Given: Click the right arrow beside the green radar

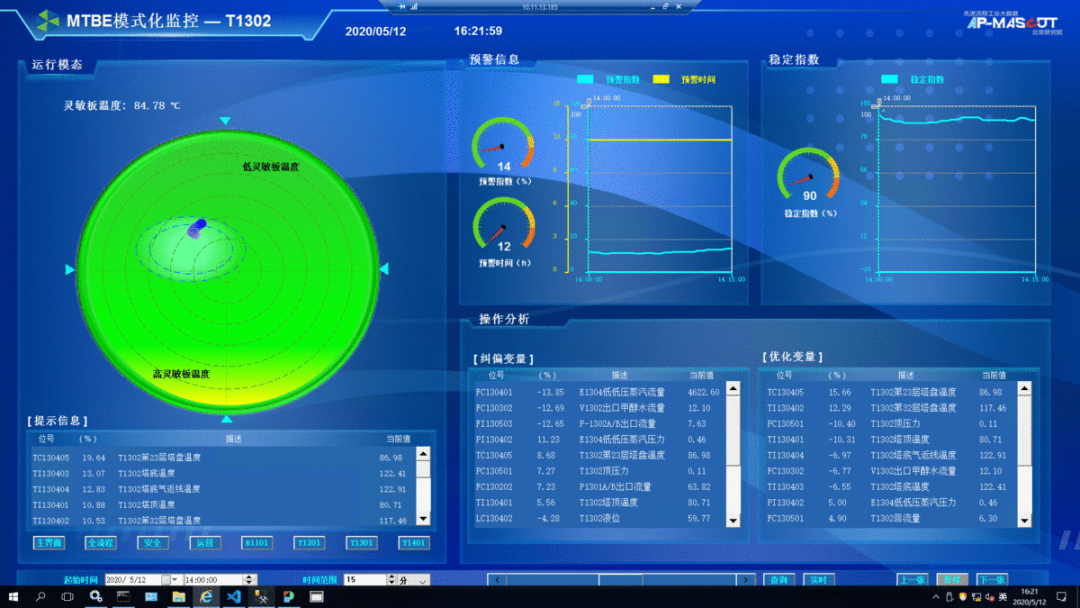Looking at the screenshot, I should (383, 269).
